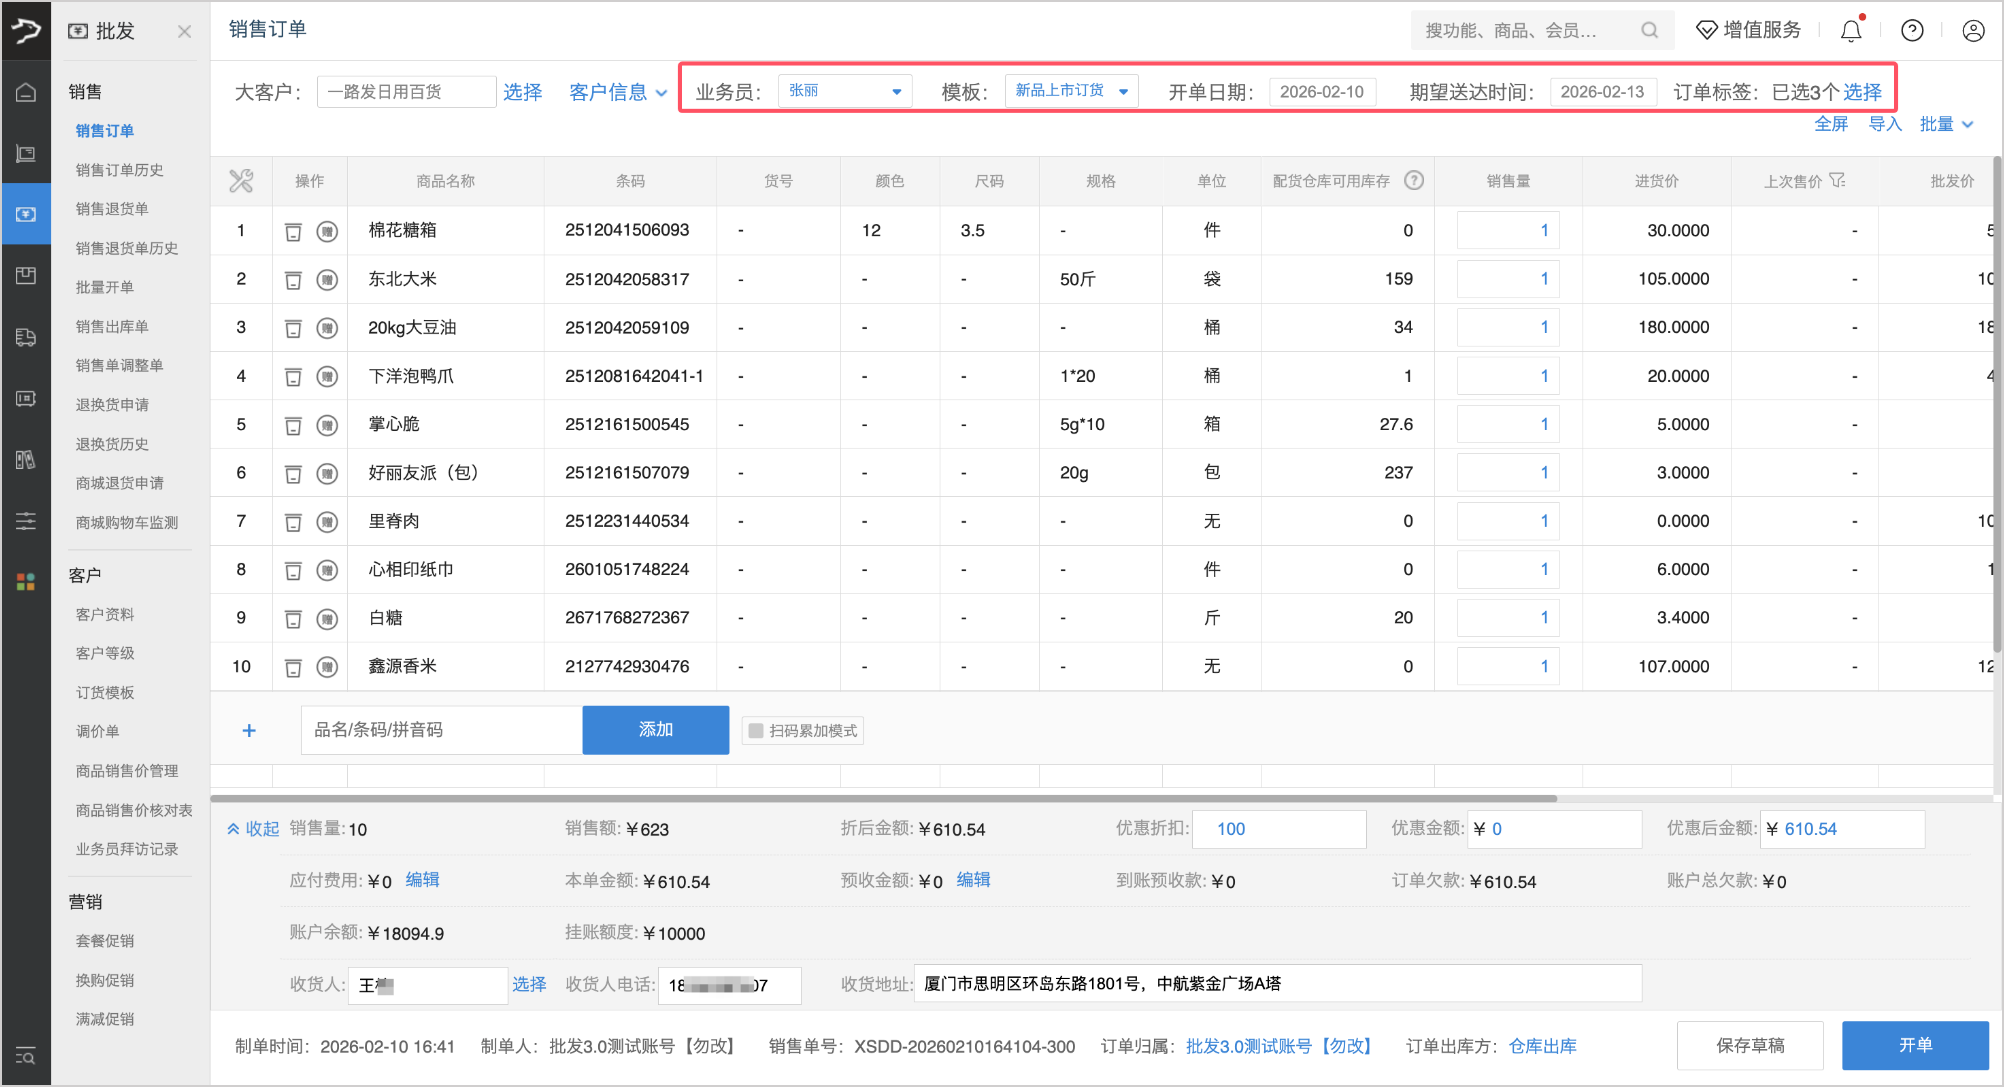This screenshot has width=2005, height=1088.
Task: Open the help question mark icon
Action: pos(1912,31)
